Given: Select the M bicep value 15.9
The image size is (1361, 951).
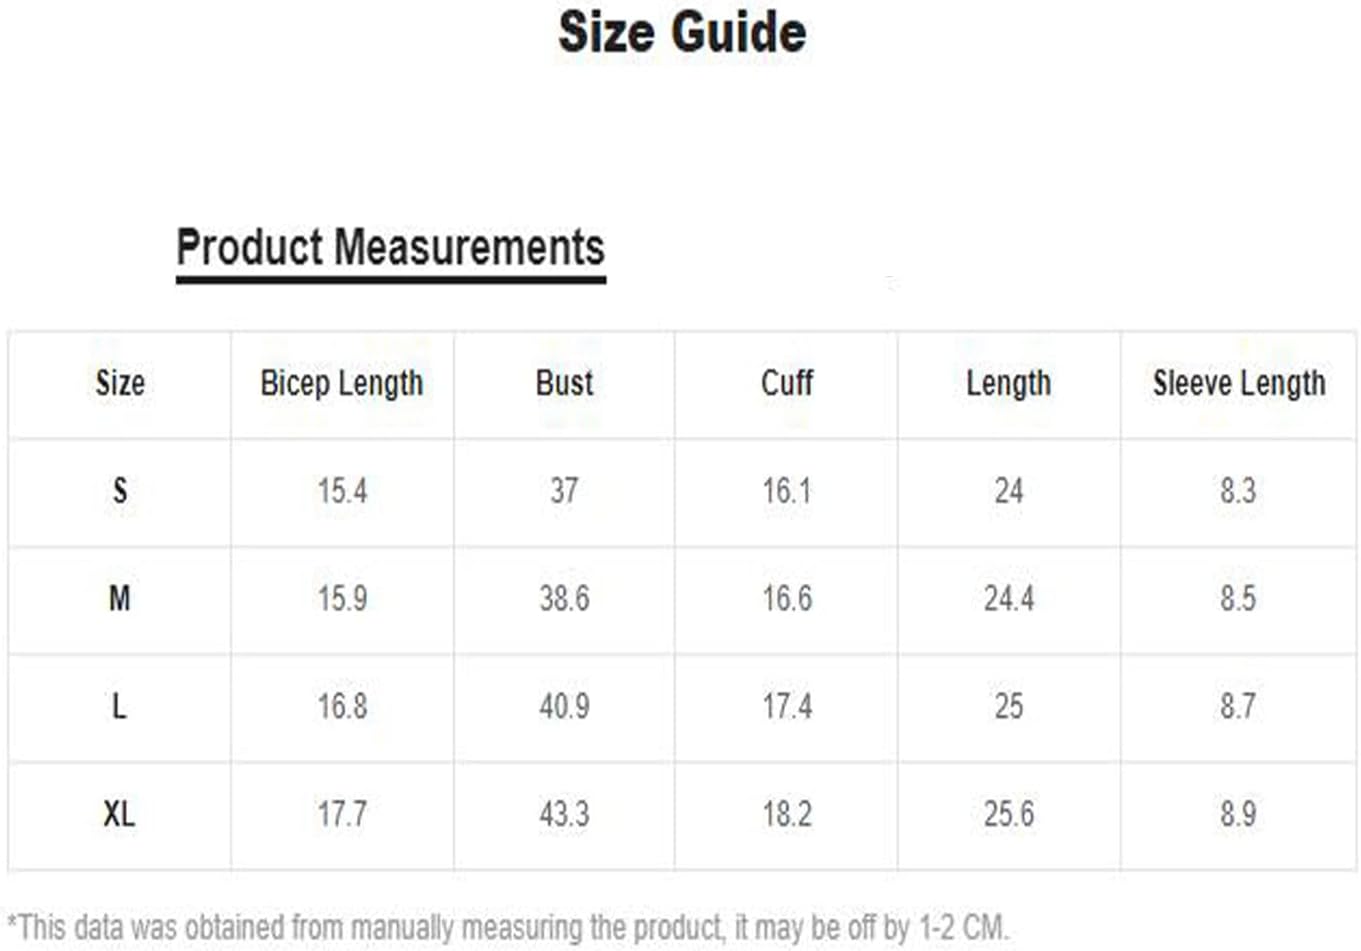Looking at the screenshot, I should [x=342, y=599].
